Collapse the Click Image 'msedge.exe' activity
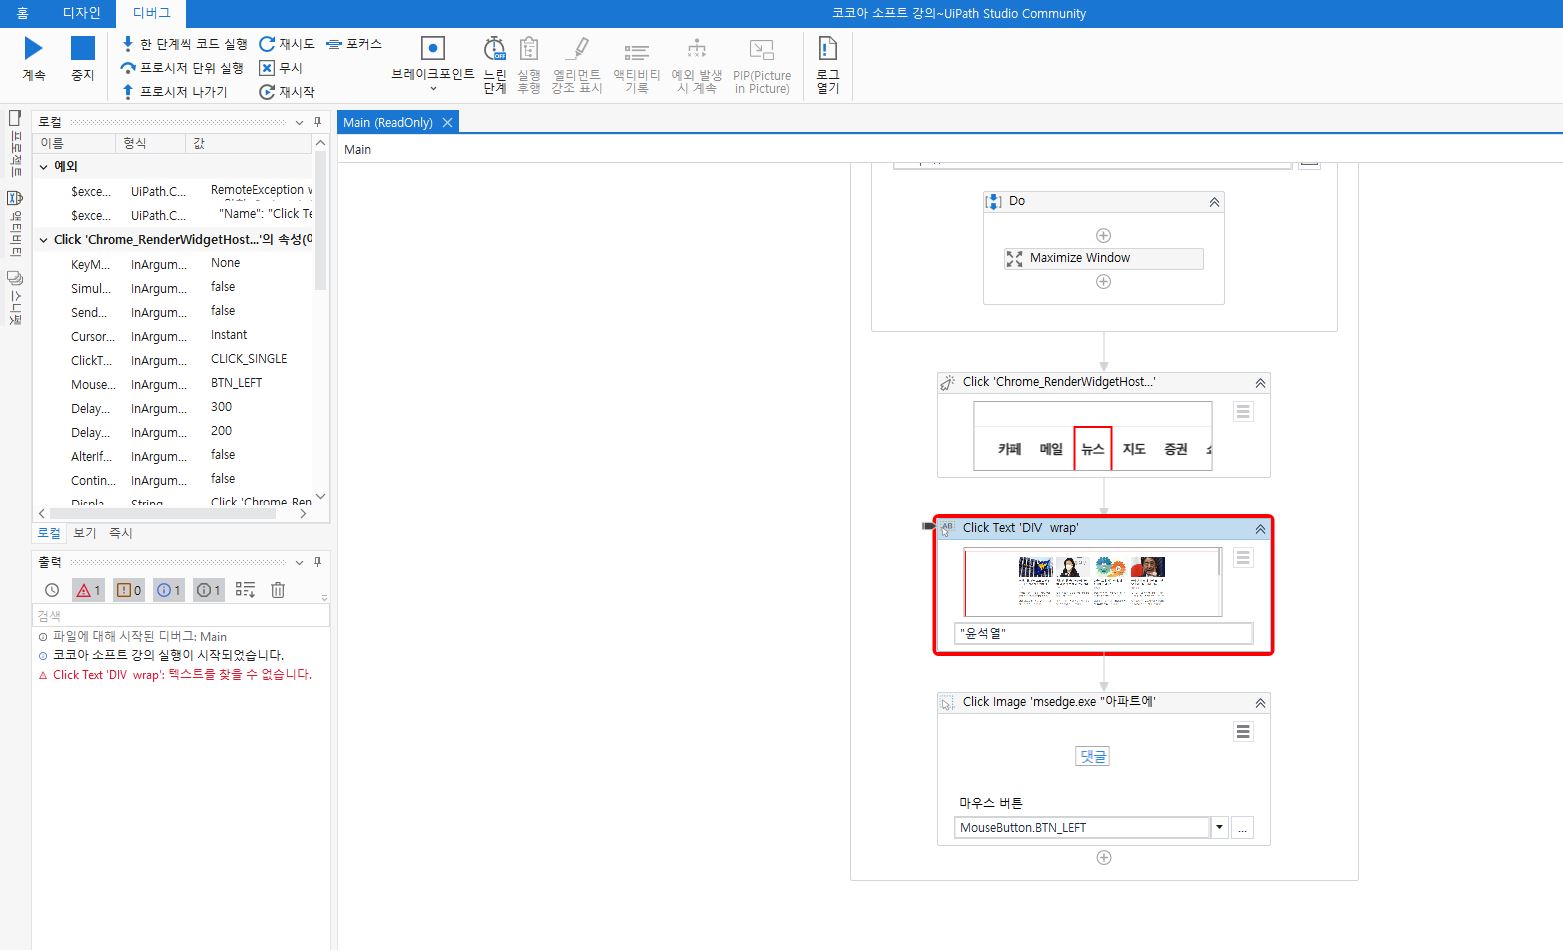This screenshot has width=1563, height=950. click(x=1260, y=703)
